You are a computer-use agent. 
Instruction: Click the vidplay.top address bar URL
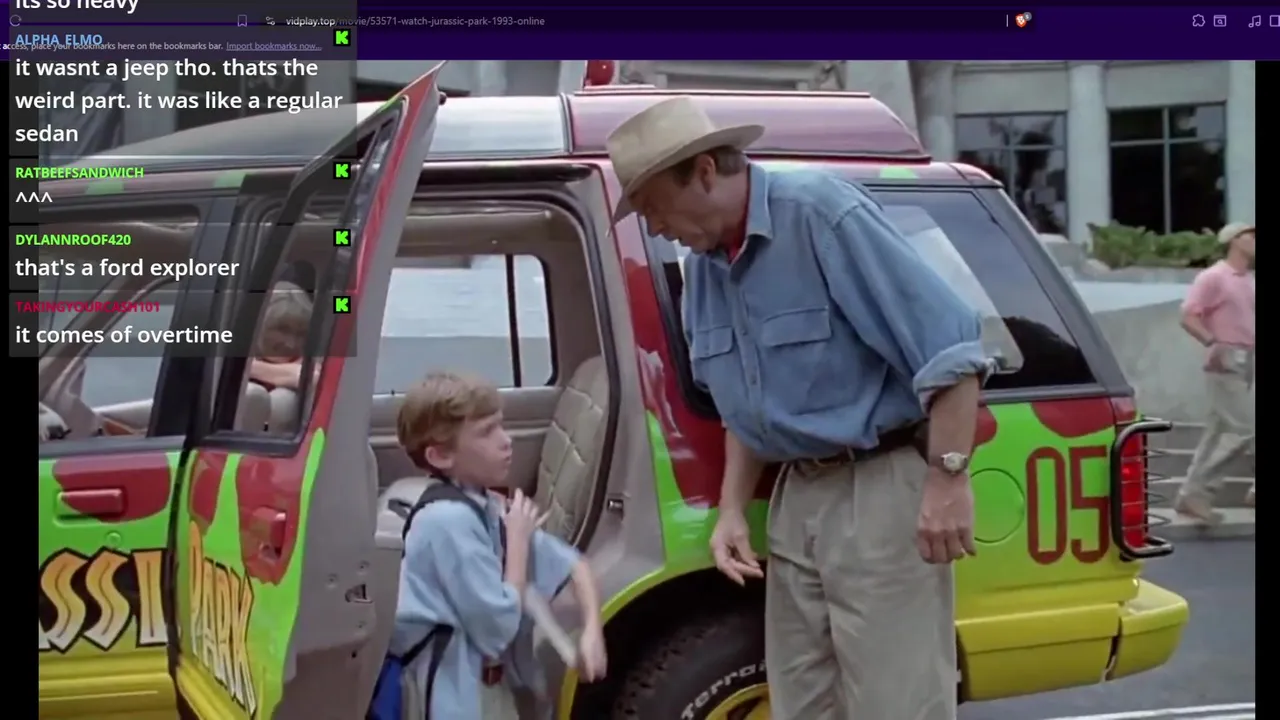415,21
